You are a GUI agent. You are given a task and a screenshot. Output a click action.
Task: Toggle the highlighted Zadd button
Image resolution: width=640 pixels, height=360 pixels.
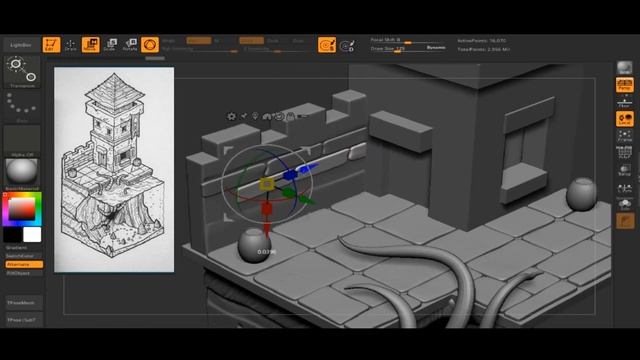click(x=251, y=40)
